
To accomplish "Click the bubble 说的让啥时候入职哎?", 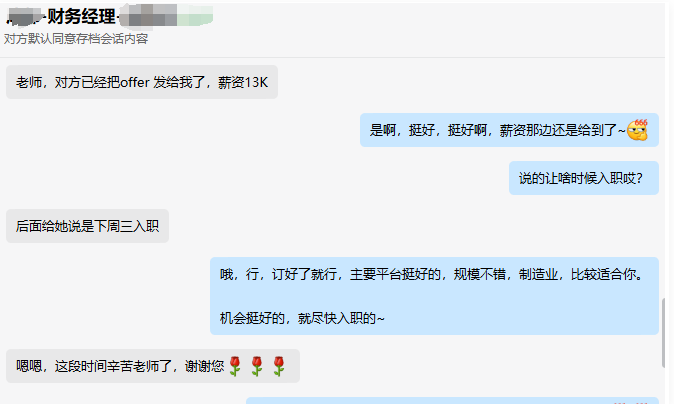I will click(584, 178).
